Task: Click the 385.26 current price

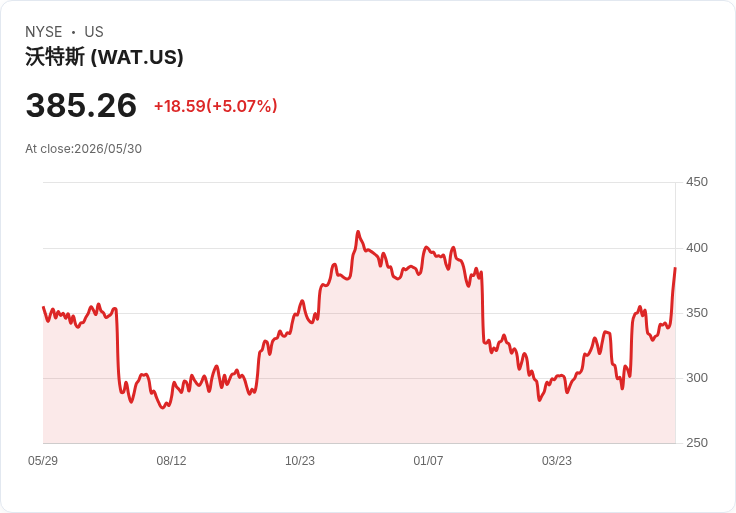Action: [81, 105]
